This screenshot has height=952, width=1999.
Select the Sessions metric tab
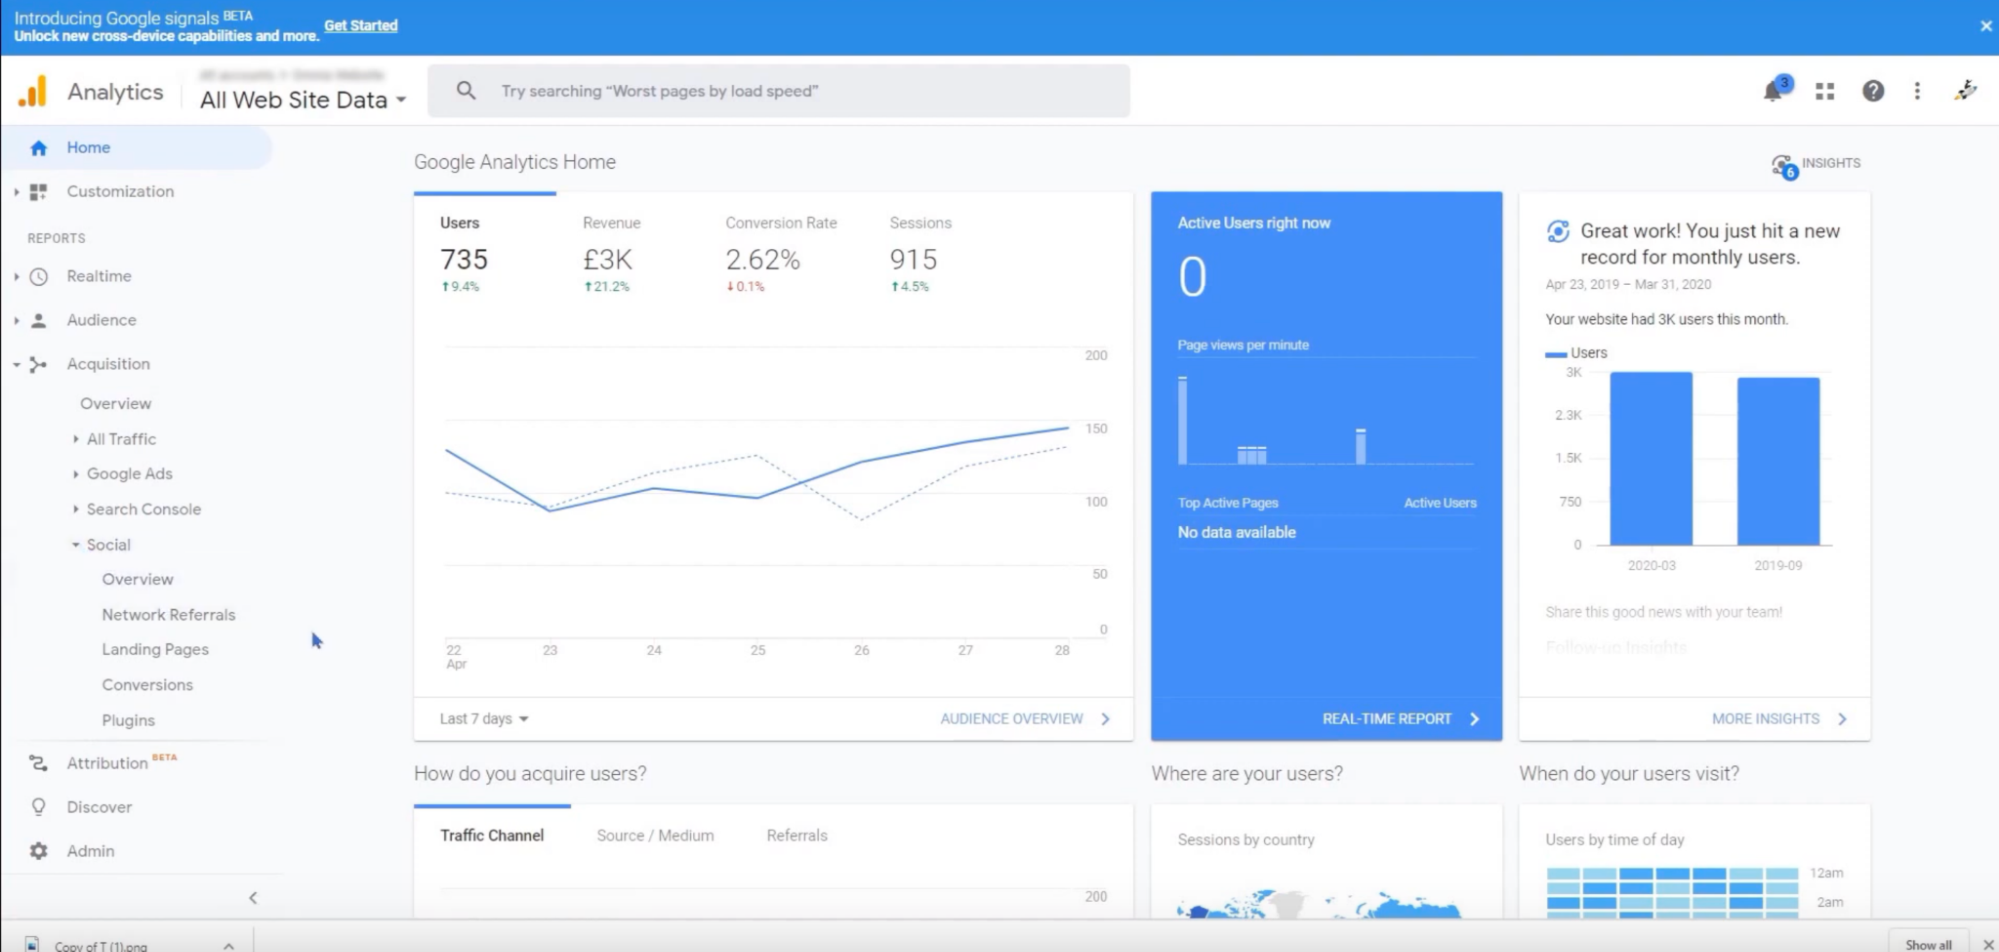(920, 256)
